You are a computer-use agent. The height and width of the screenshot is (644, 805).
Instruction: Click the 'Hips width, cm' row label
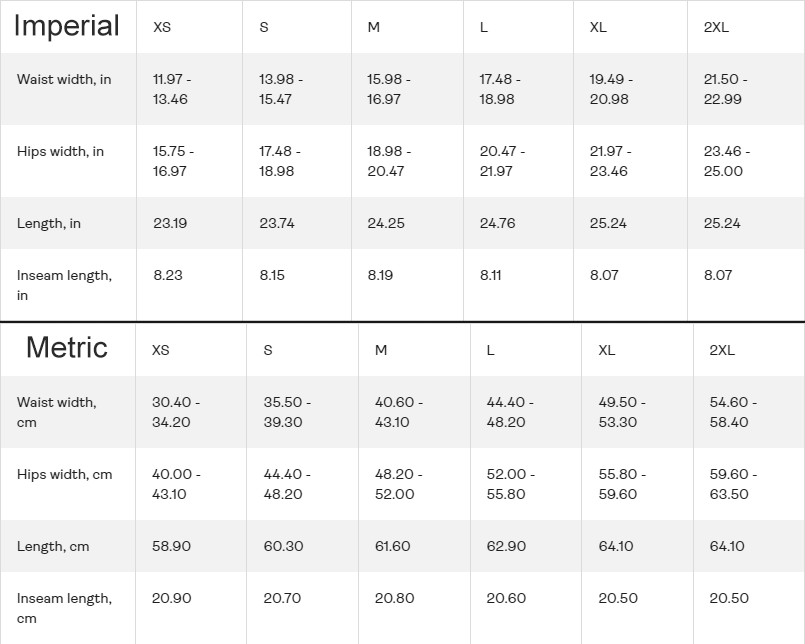click(65, 474)
